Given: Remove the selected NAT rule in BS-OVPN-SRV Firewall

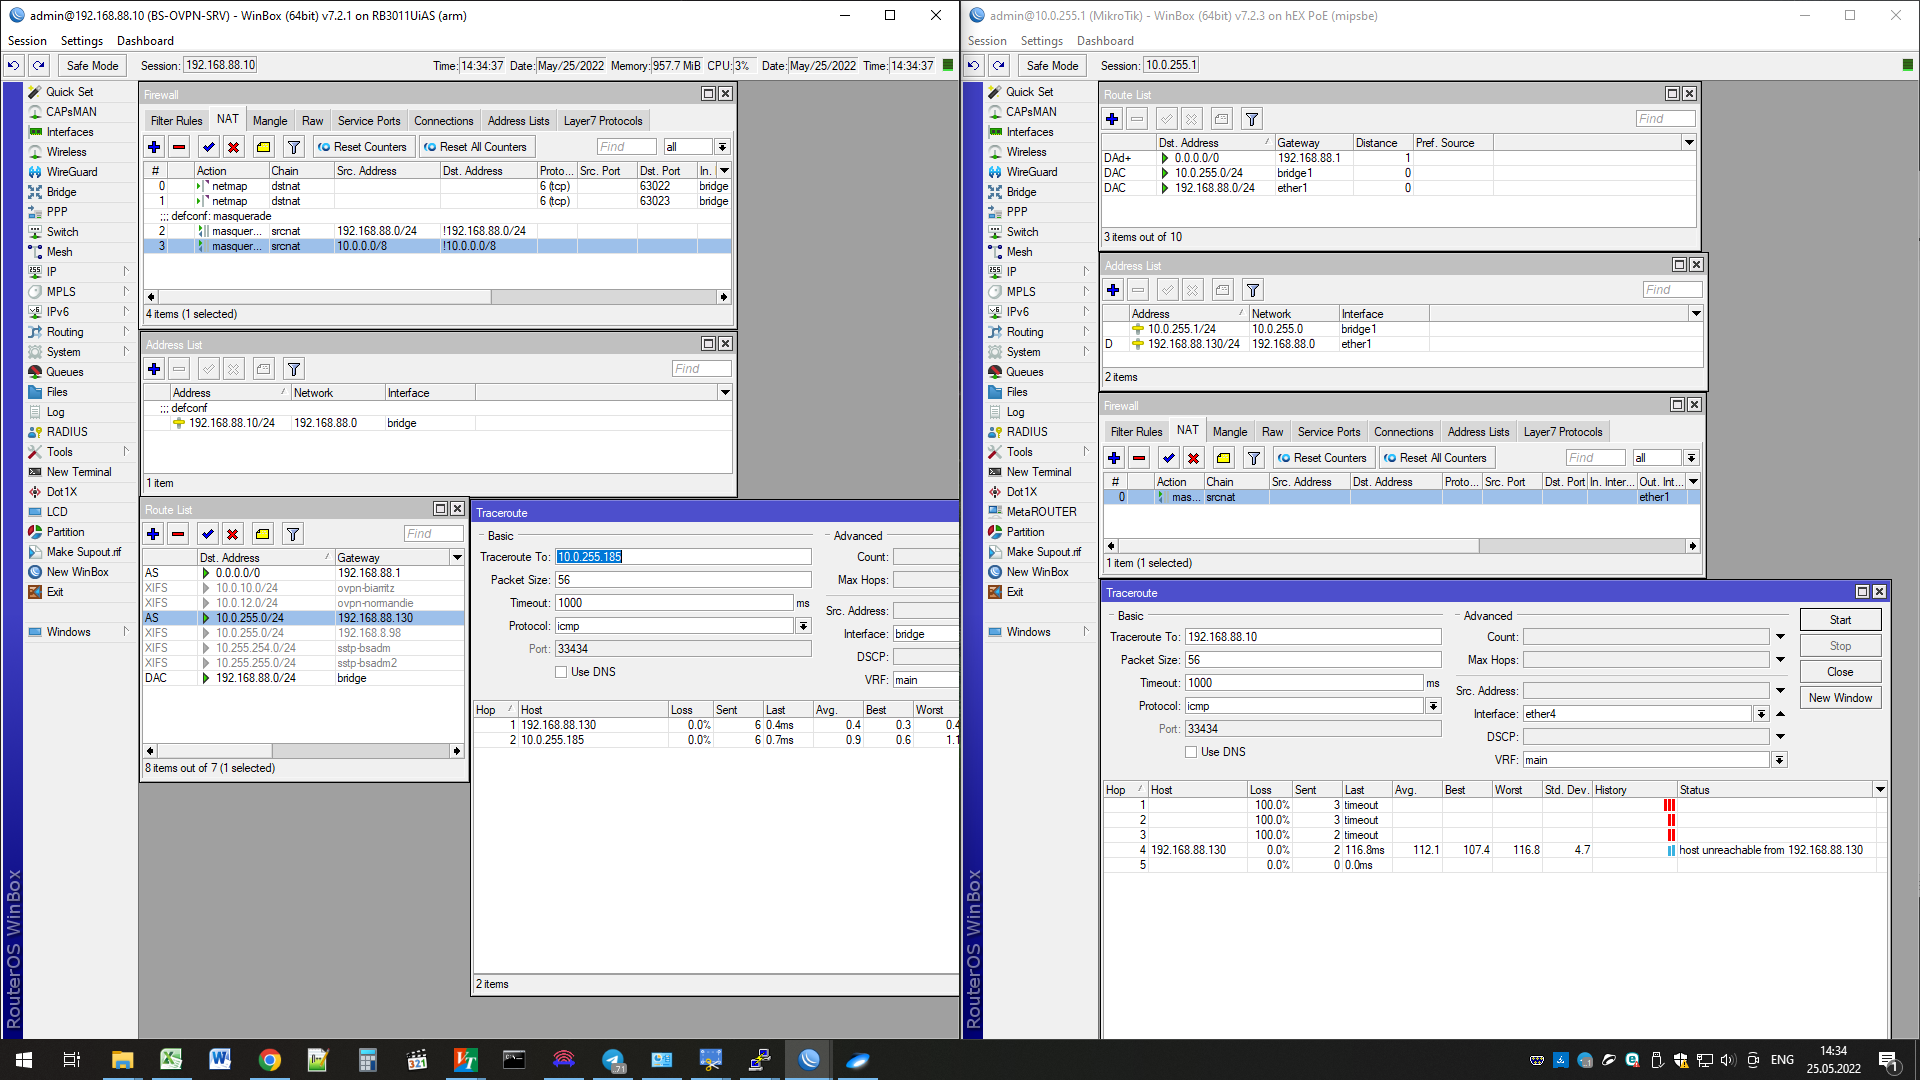Looking at the screenshot, I should [x=179, y=147].
